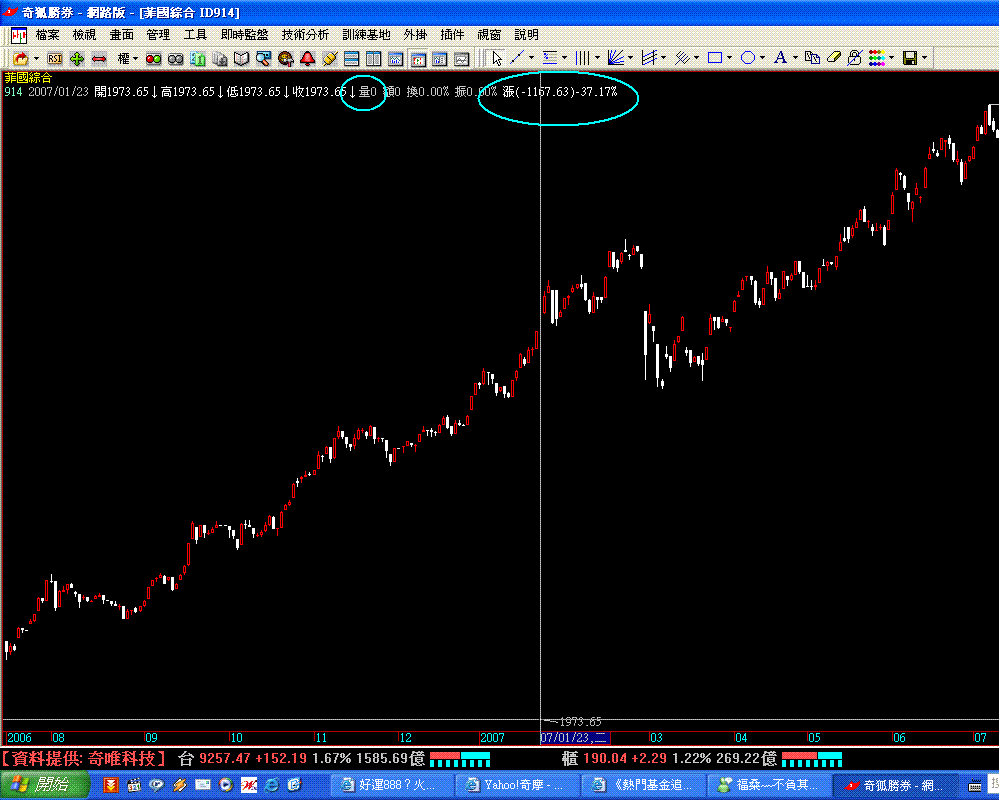The image size is (999, 800).
Task: Open the 技術分析 menu
Action: tap(305, 35)
